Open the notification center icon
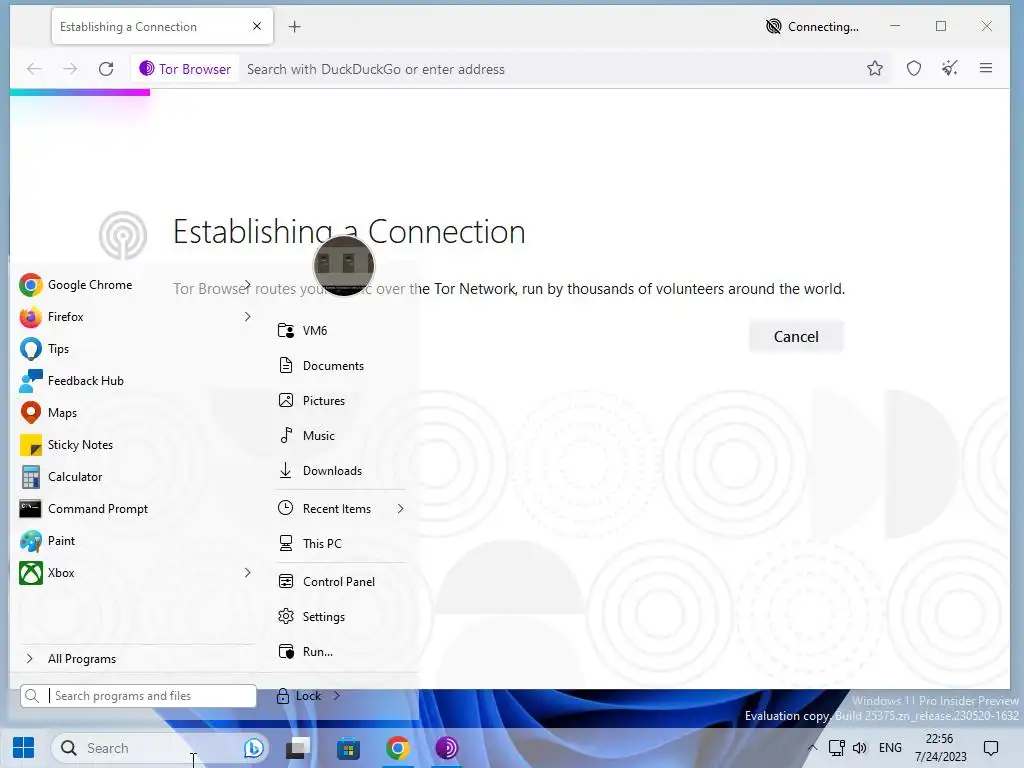Image resolution: width=1024 pixels, height=768 pixels. 991,748
